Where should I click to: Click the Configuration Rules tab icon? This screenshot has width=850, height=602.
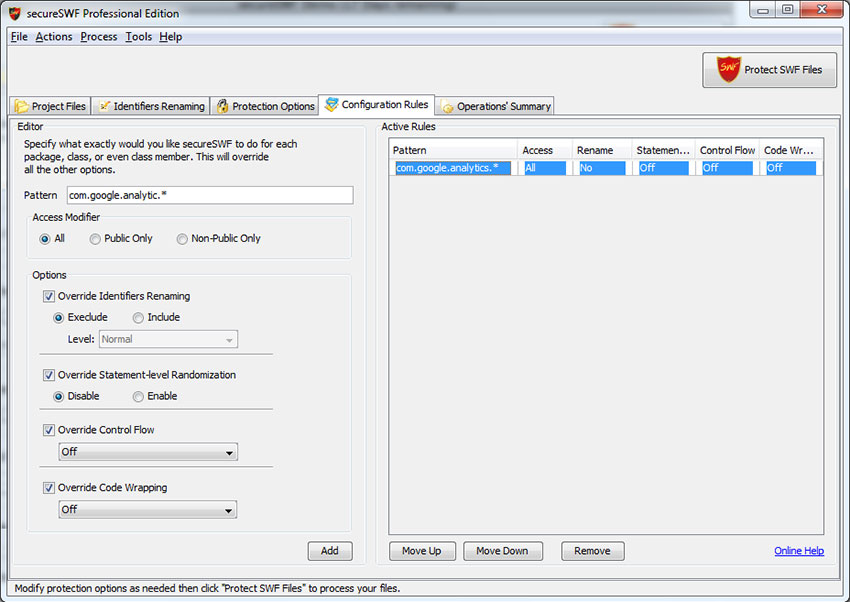pyautogui.click(x=332, y=105)
